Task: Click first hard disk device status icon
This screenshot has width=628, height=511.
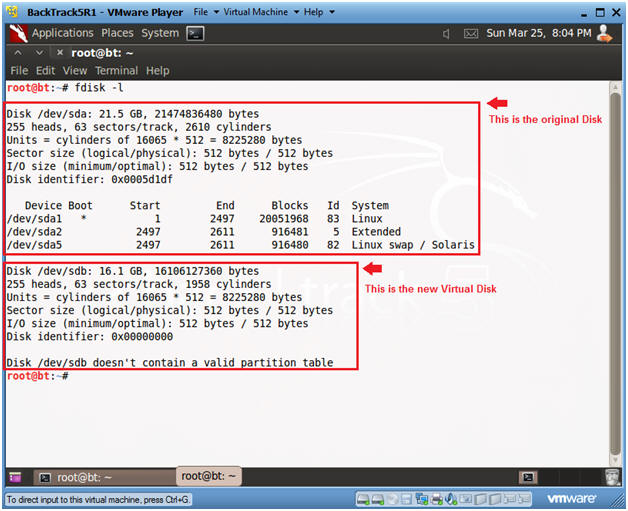Action: point(363,499)
